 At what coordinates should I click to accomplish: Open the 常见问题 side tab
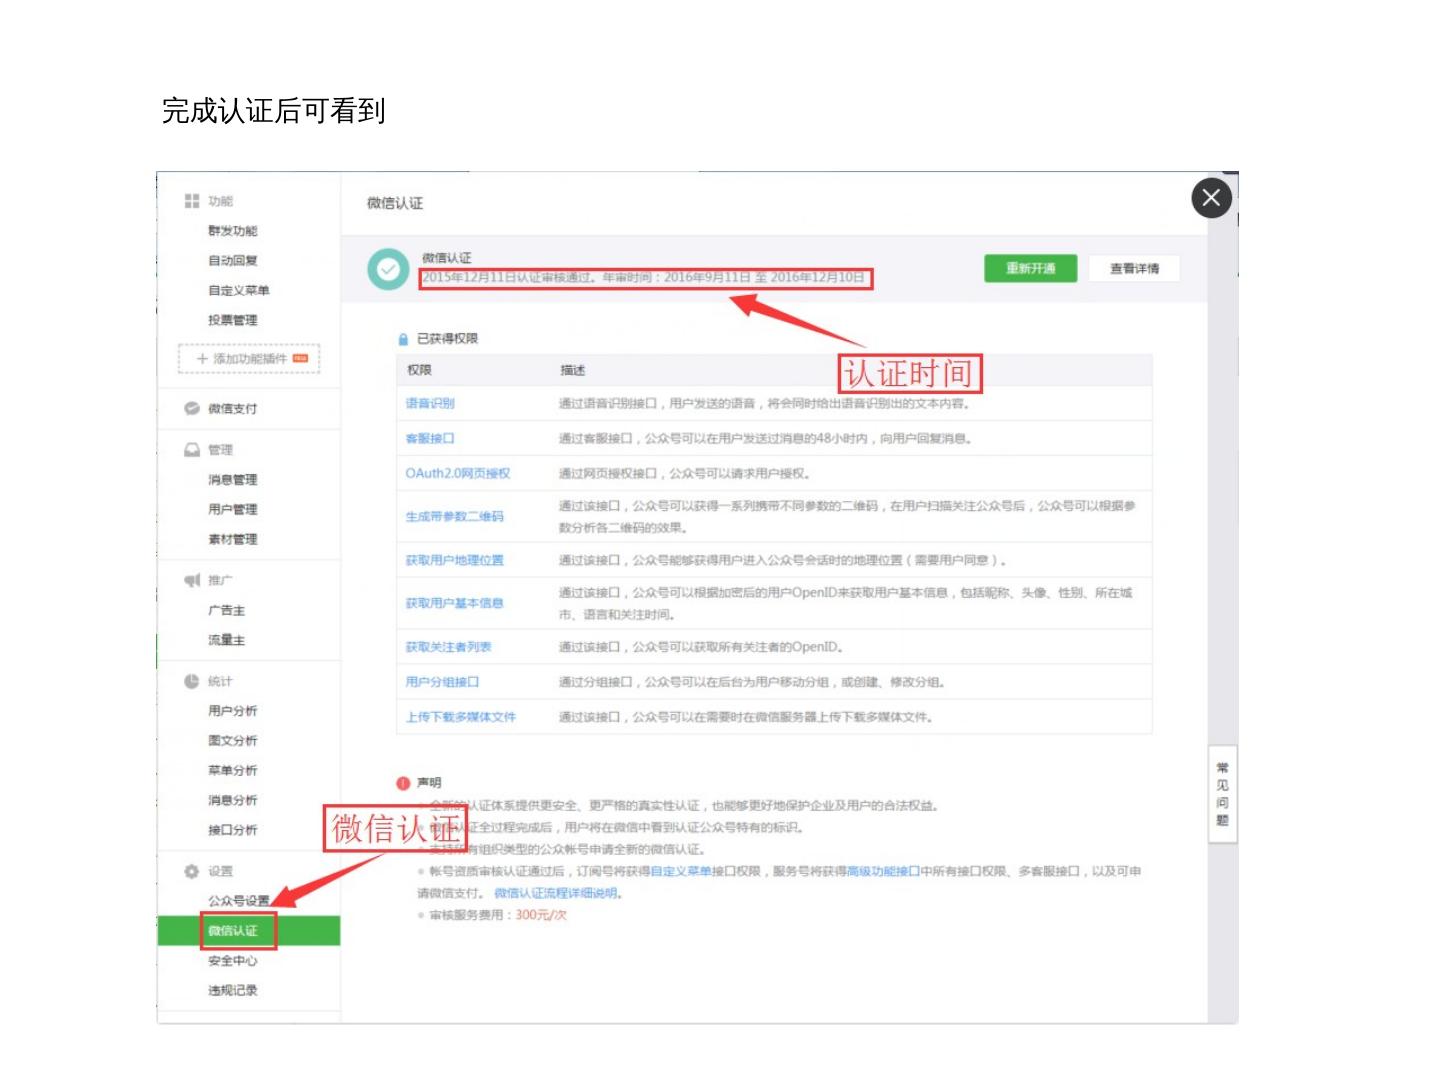pos(1222,794)
